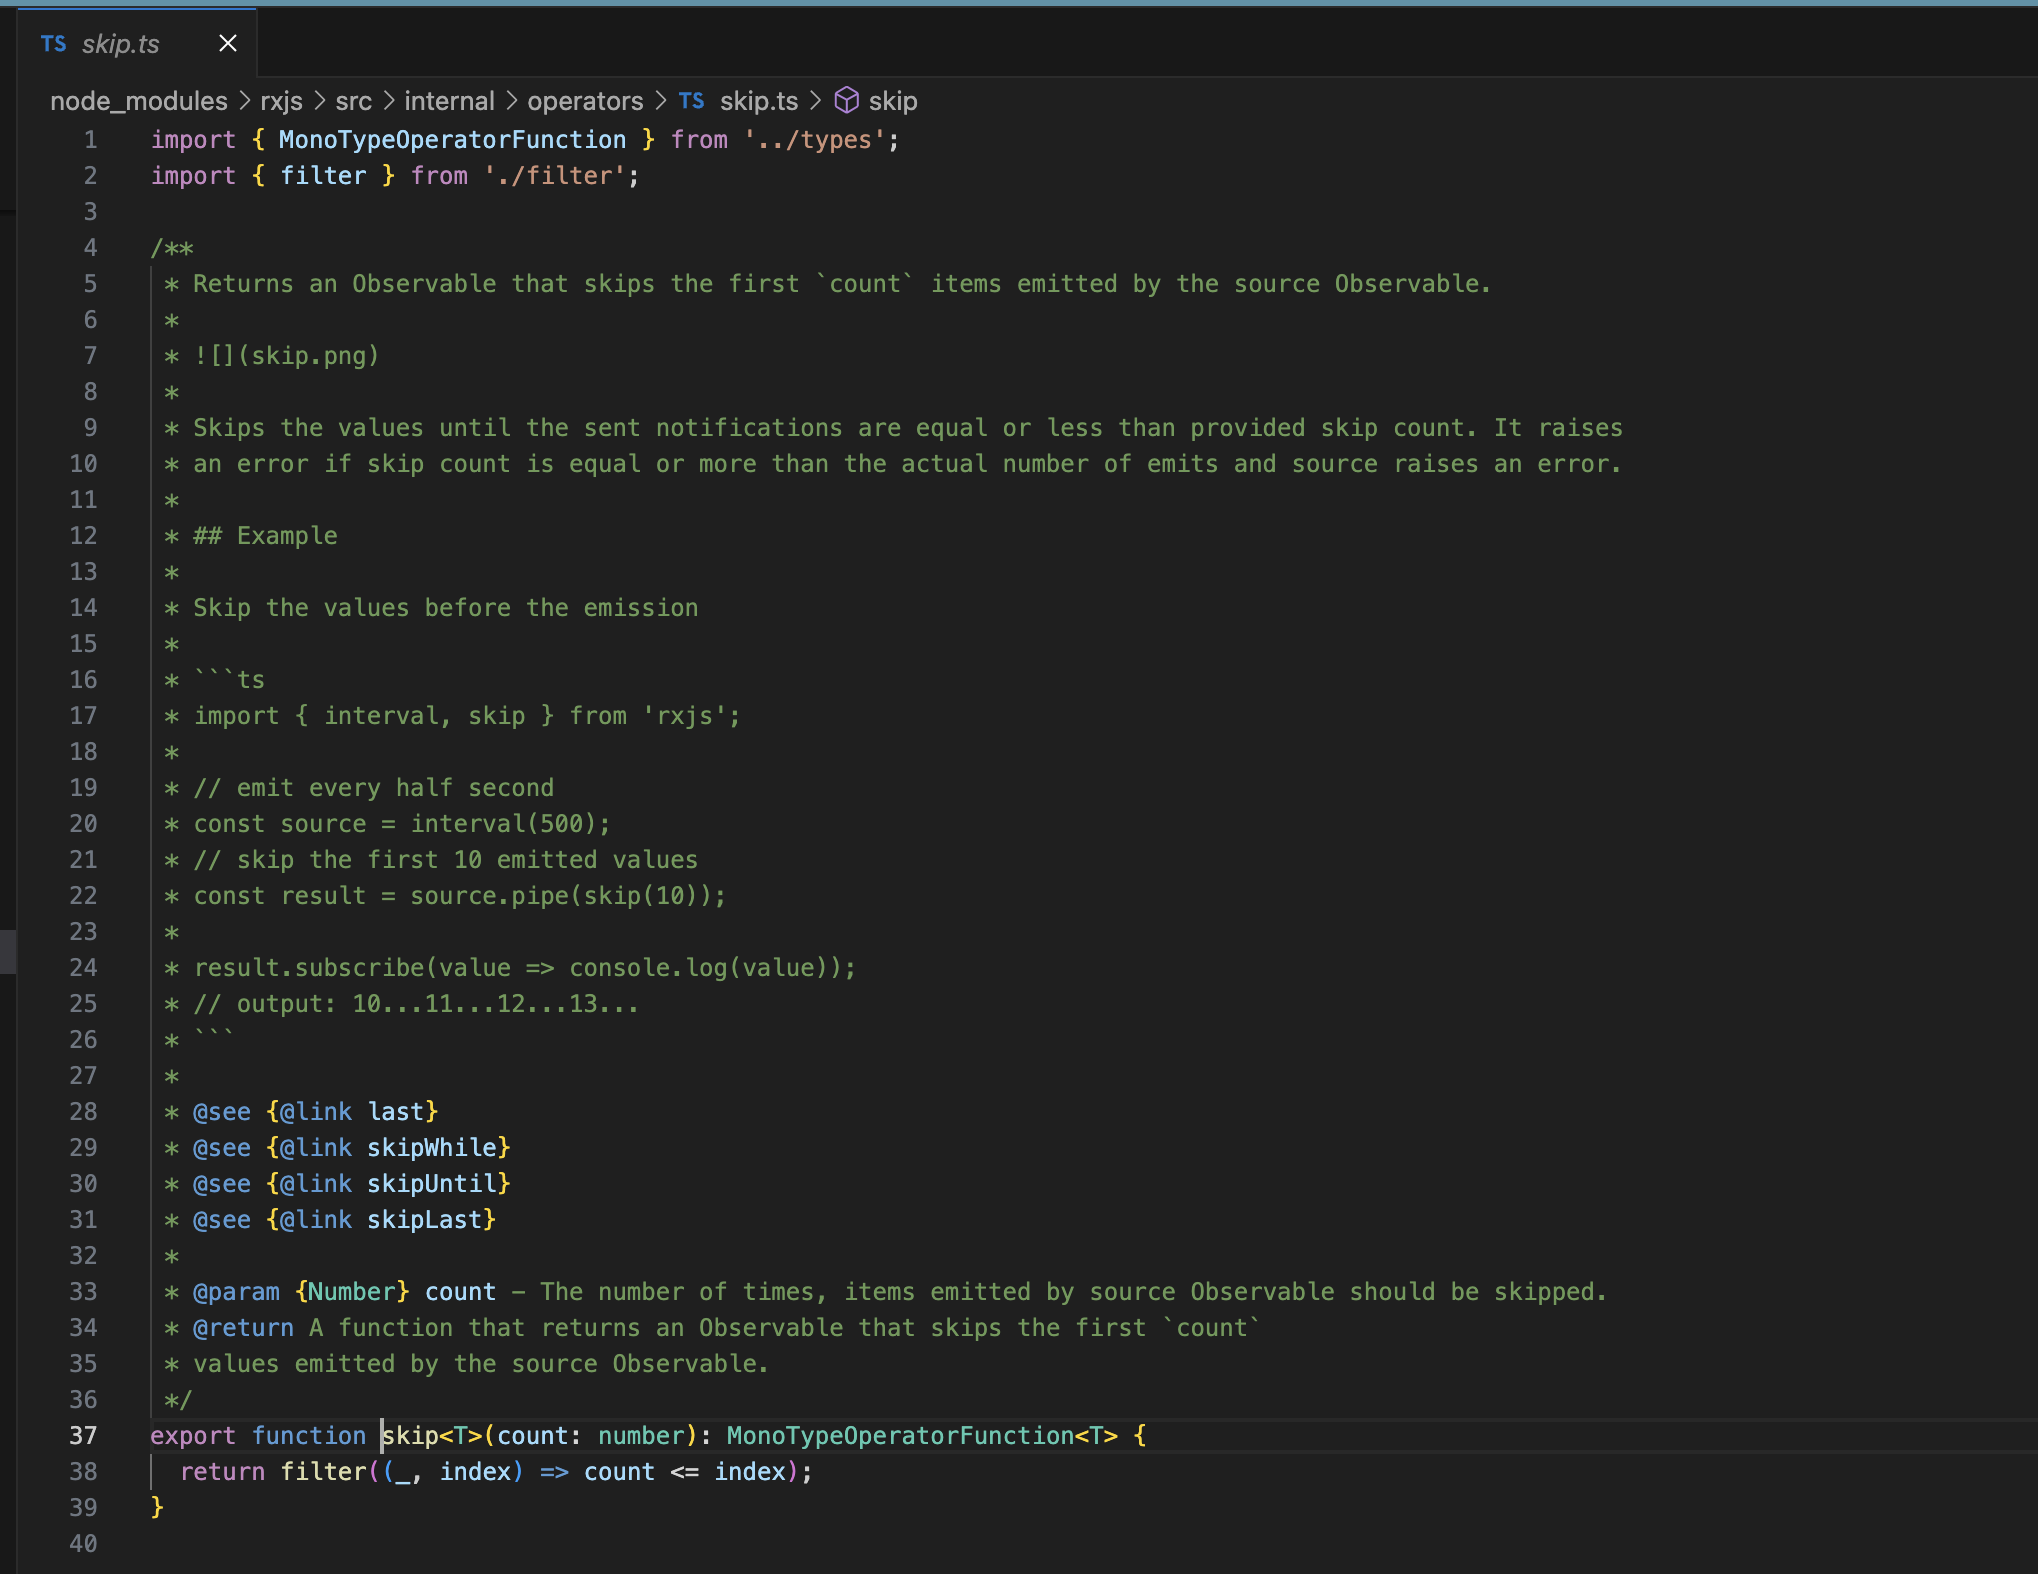2038x1574 pixels.
Task: Click 'export' keyword on line 37
Action: 193,1435
